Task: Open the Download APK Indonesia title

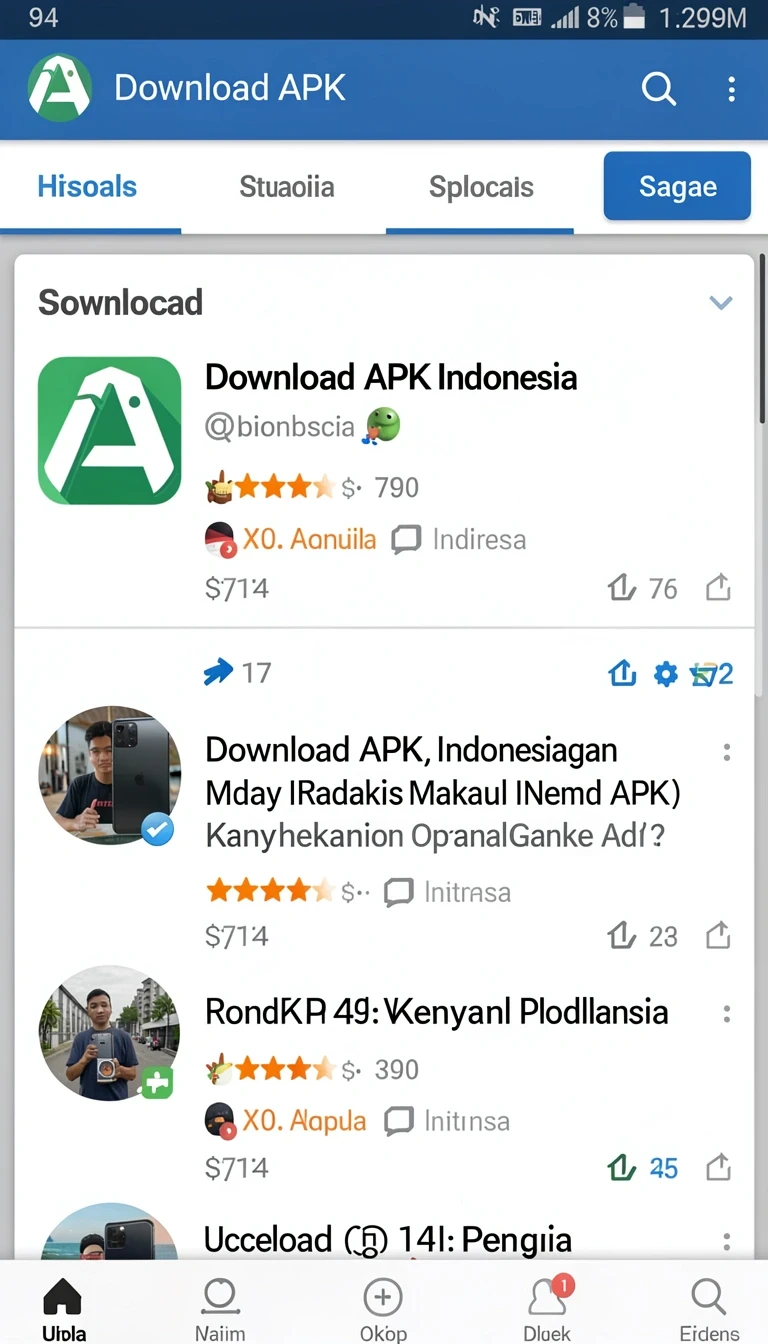Action: click(x=391, y=377)
